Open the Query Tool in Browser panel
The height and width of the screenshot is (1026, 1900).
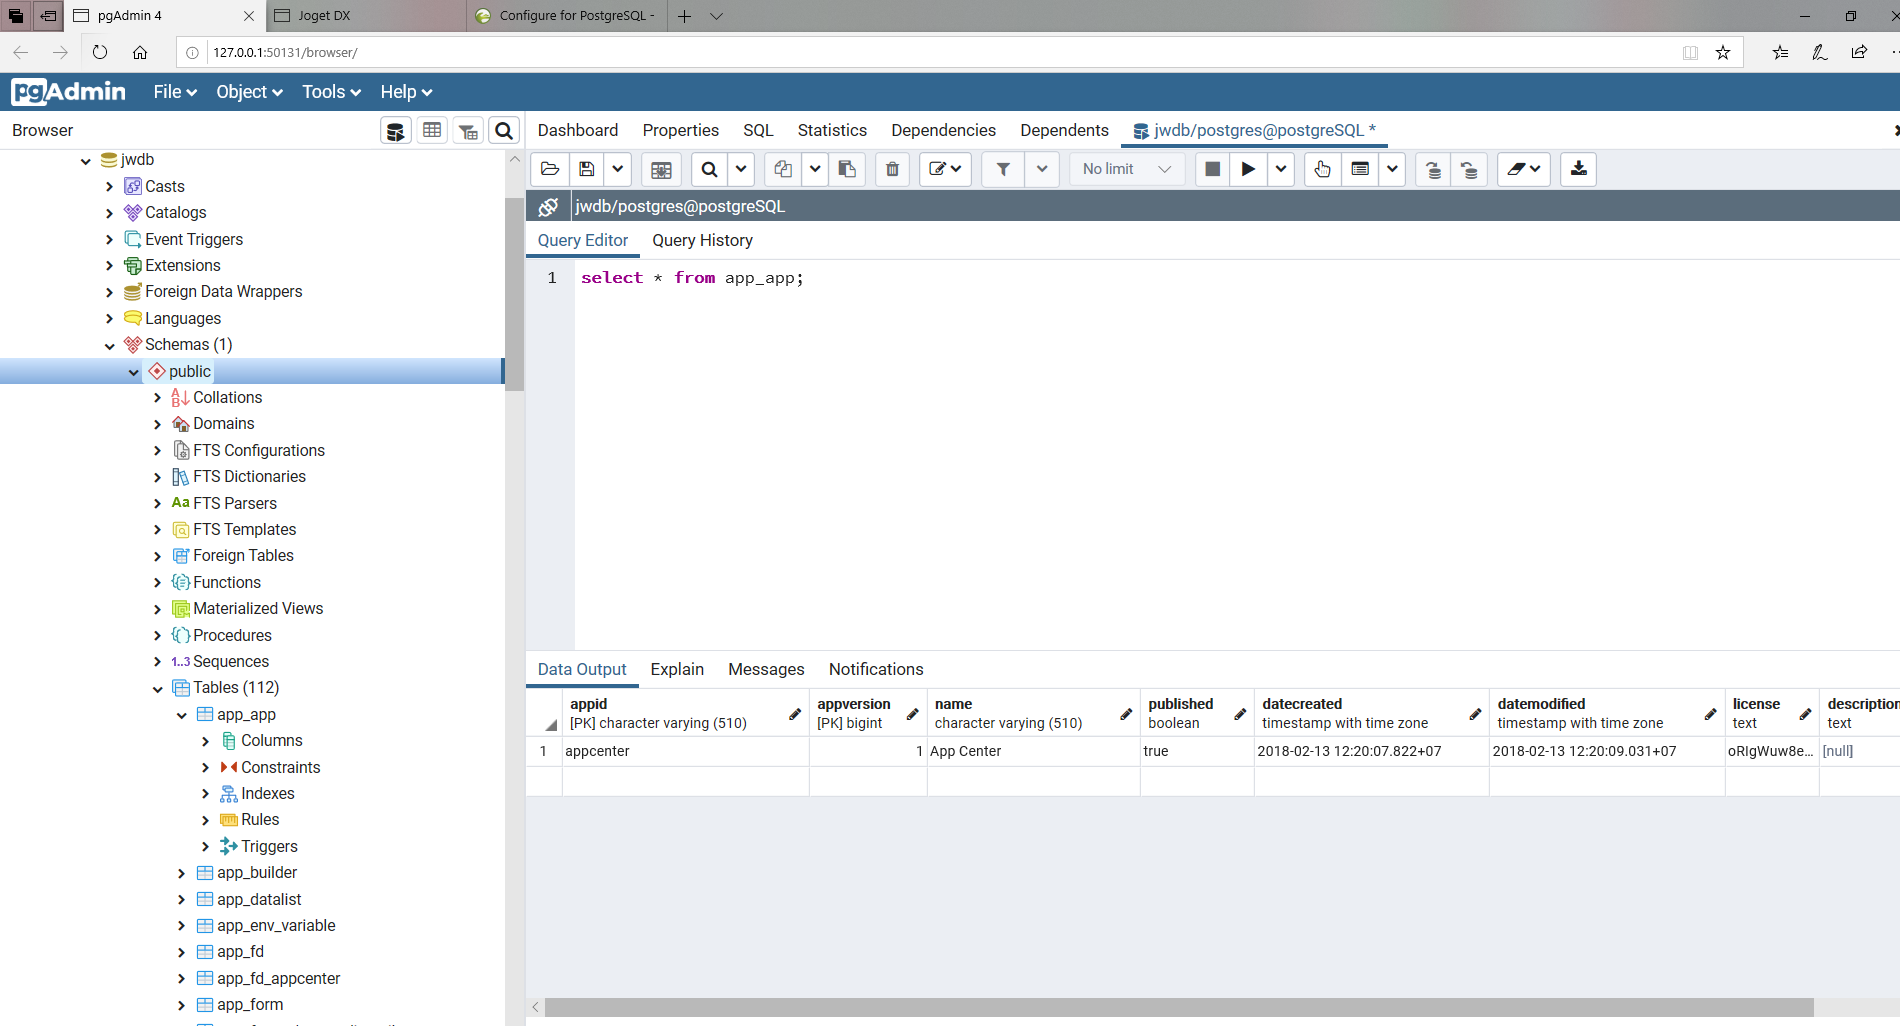[x=396, y=131]
